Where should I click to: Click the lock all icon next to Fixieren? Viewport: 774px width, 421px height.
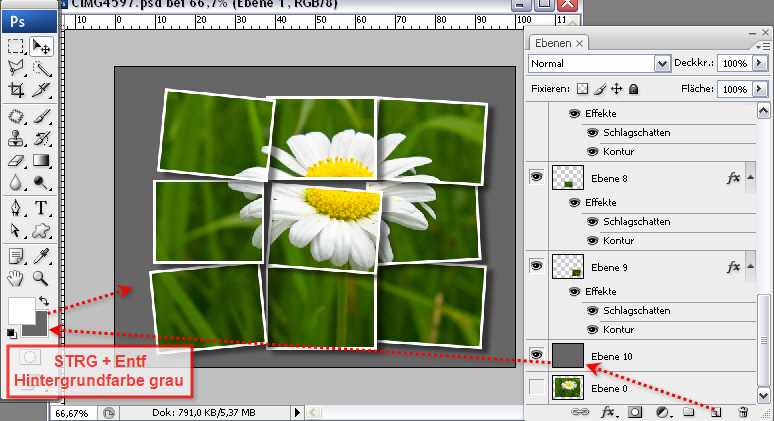click(634, 89)
